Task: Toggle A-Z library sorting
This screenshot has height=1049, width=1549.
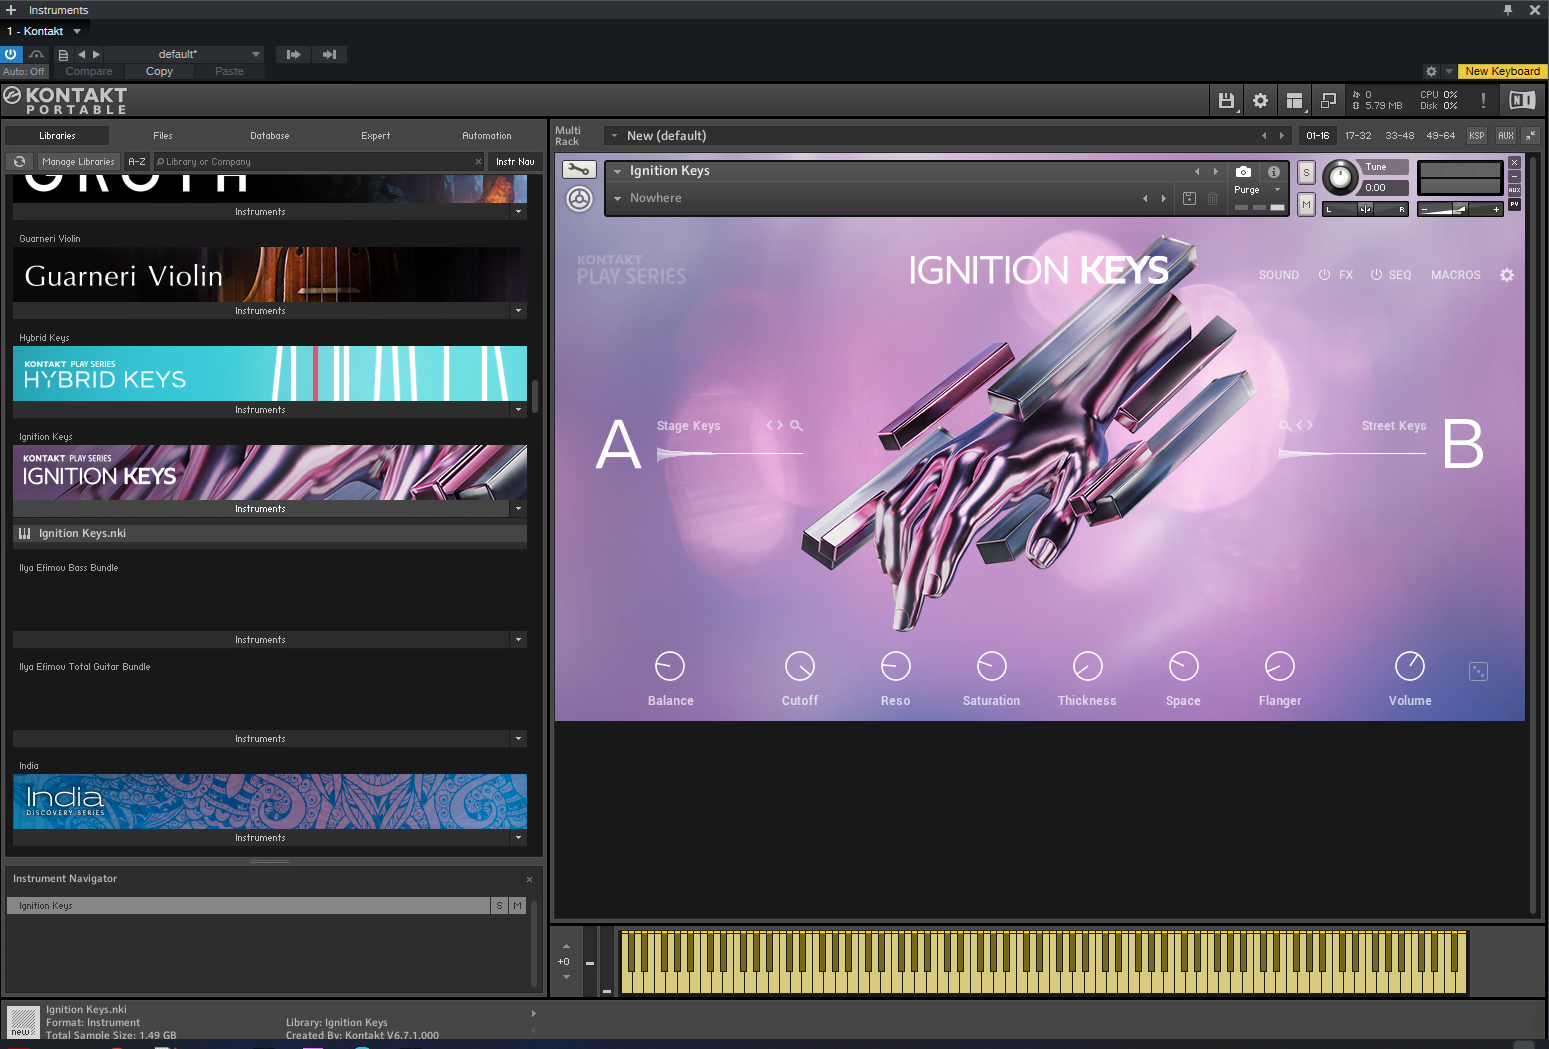Action: click(137, 161)
